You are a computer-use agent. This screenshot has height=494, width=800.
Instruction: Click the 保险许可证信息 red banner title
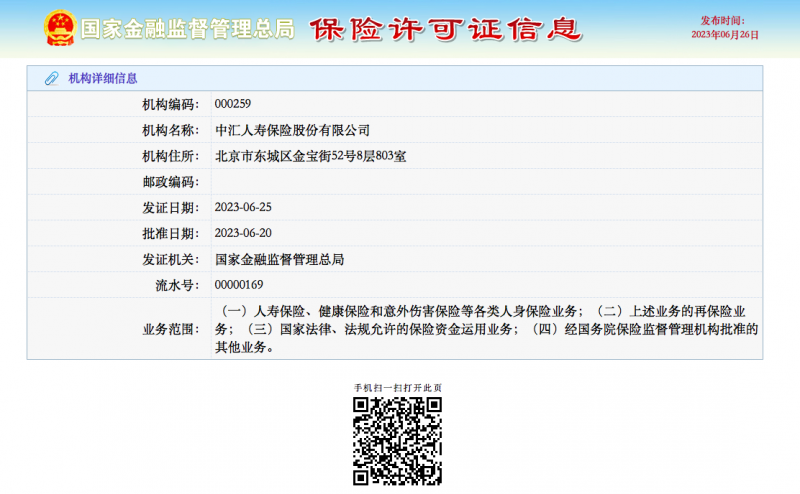pyautogui.click(x=445, y=29)
